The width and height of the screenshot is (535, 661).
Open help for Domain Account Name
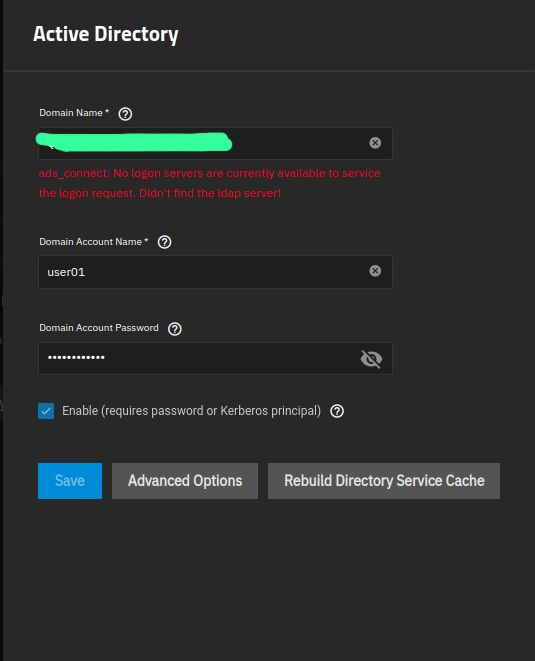pyautogui.click(x=164, y=242)
